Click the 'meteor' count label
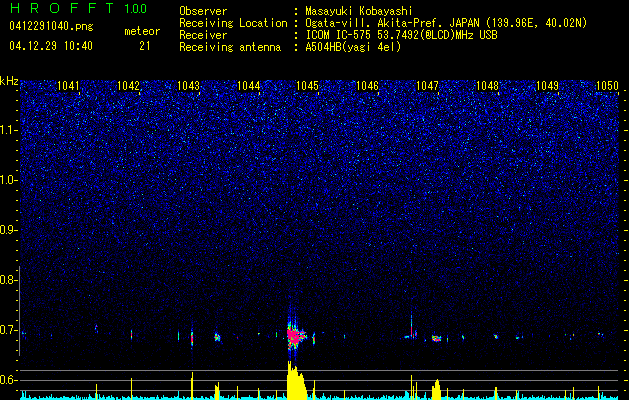The width and height of the screenshot is (629, 400). [142, 31]
